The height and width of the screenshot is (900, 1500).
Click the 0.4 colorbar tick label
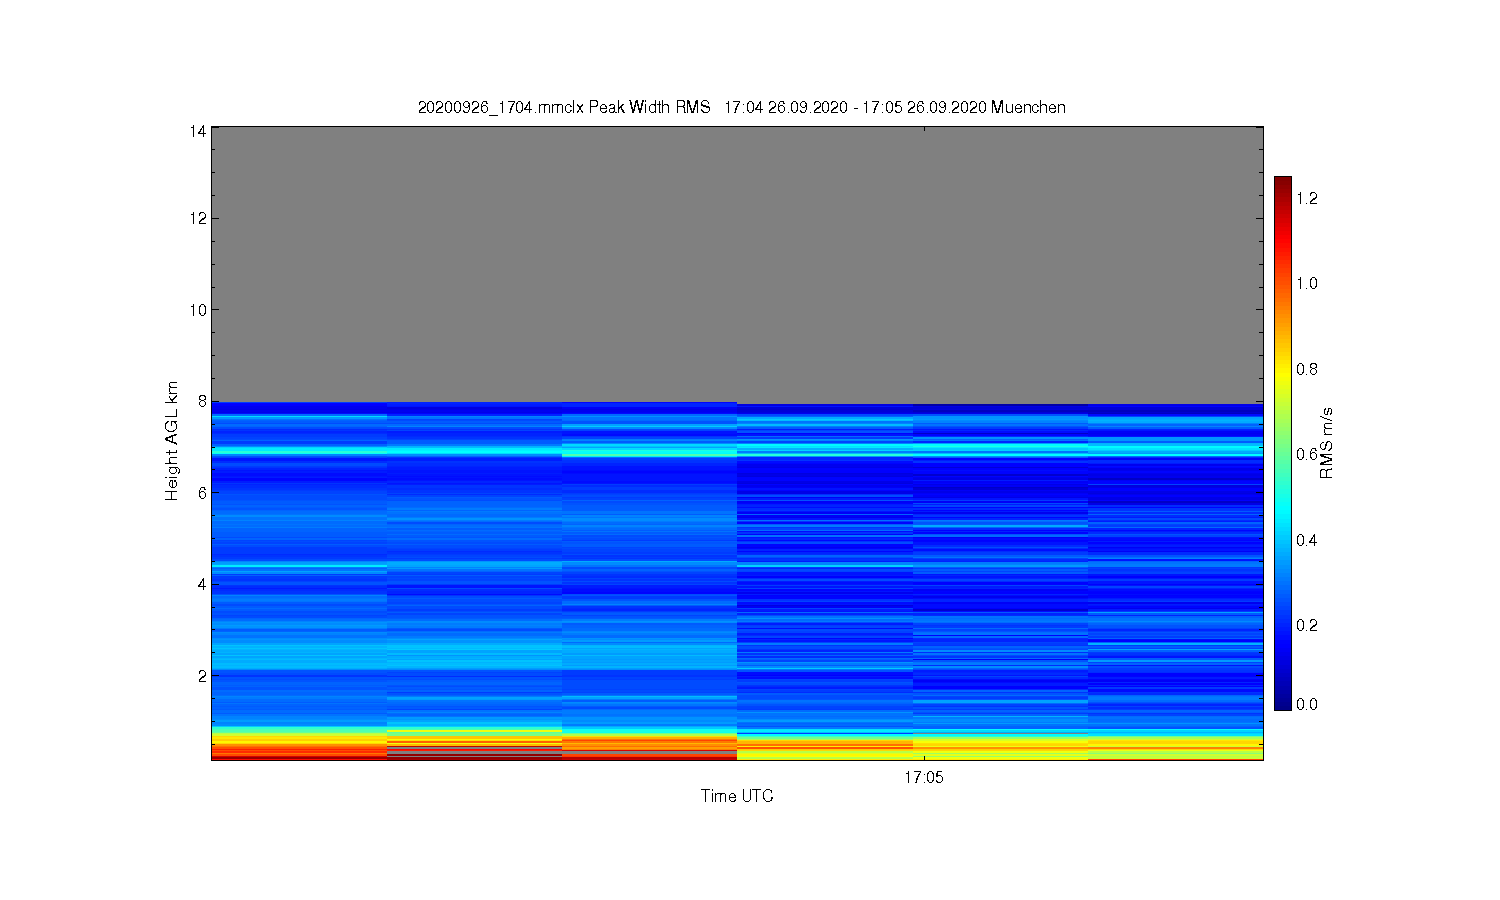[1307, 540]
